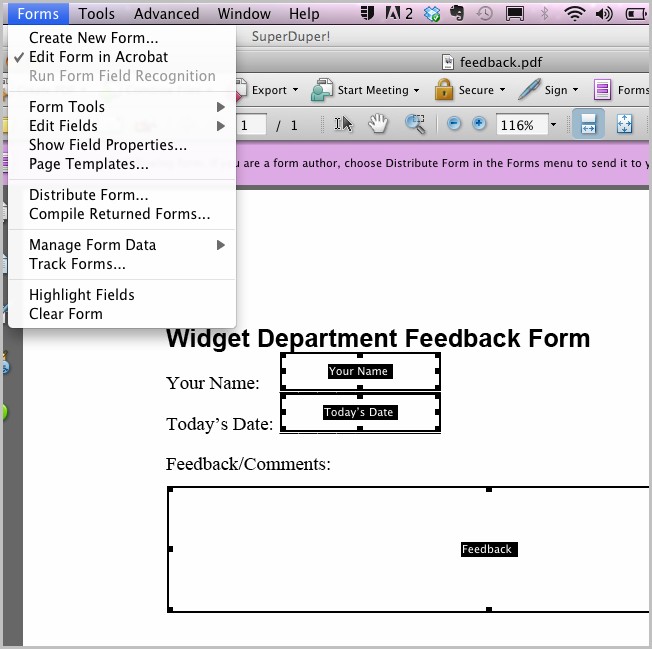Image resolution: width=652 pixels, height=649 pixels.
Task: Click the Sign pen icon
Action: click(x=529, y=89)
